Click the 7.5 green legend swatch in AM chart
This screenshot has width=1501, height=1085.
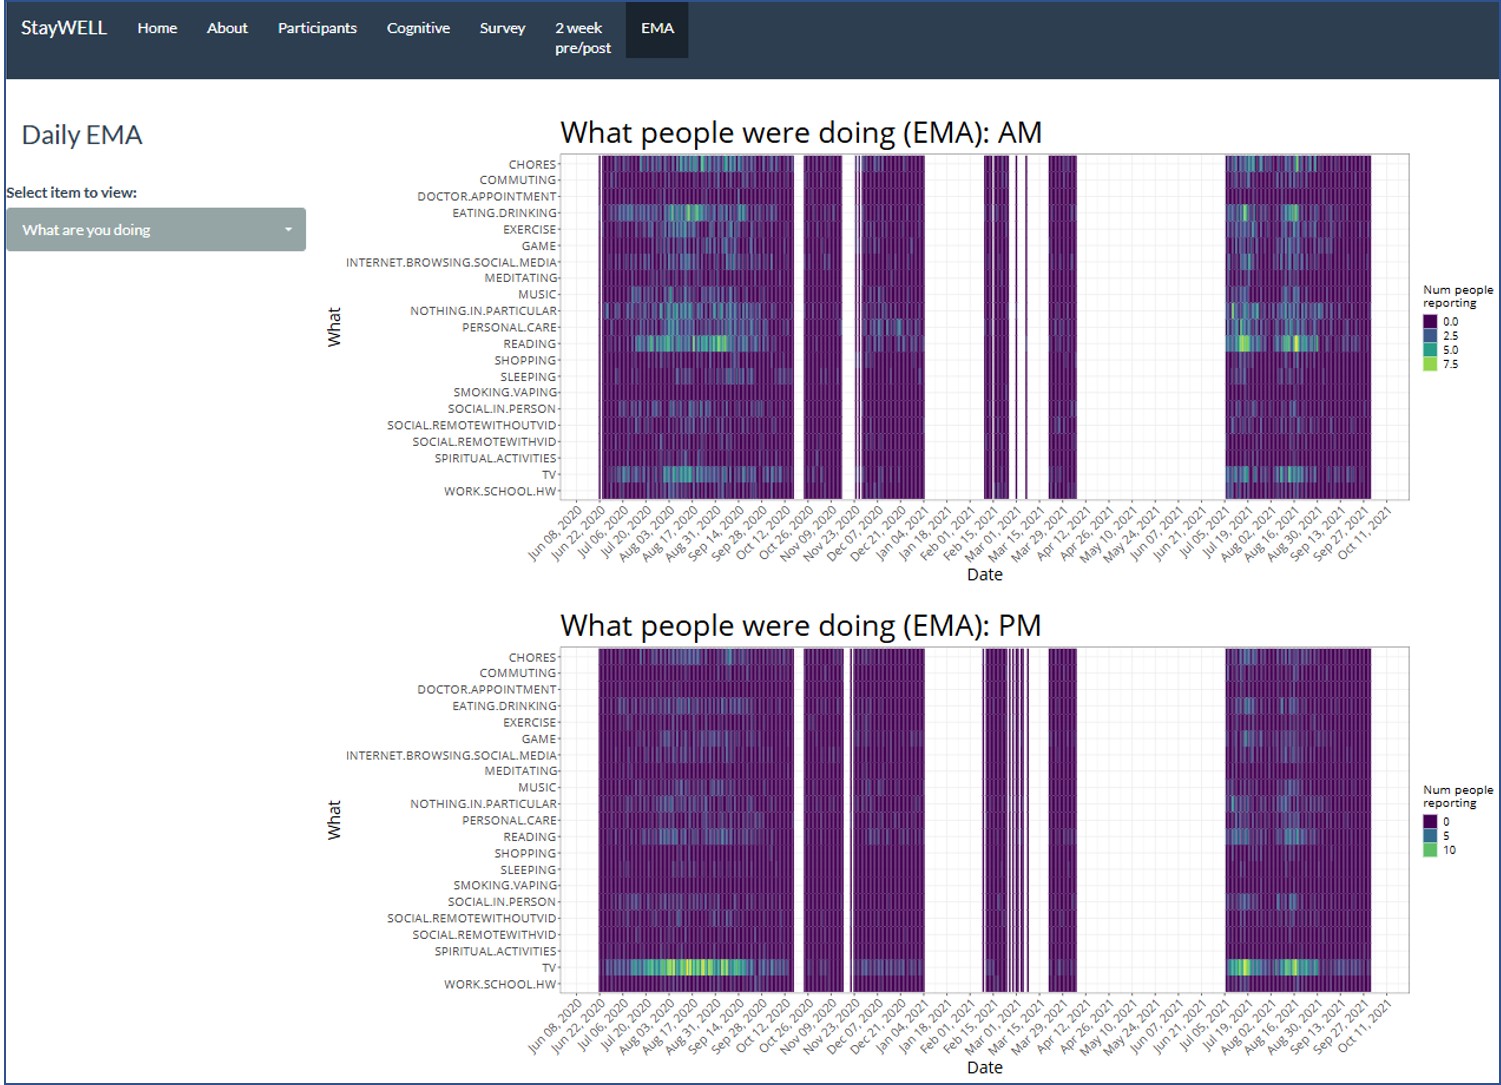1430,364
